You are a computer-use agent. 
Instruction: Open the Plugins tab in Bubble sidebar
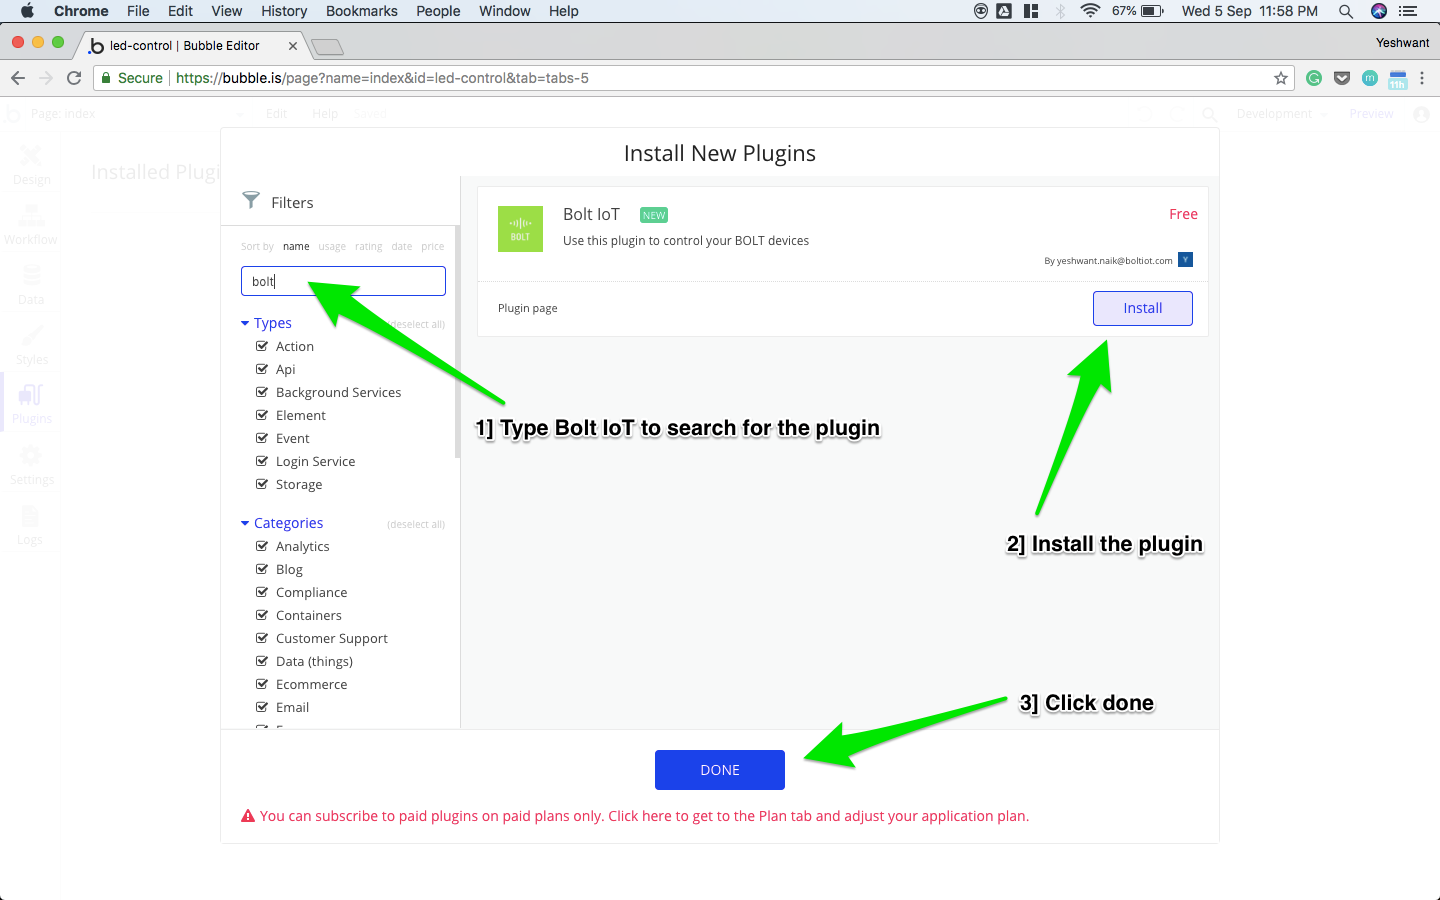coord(31,404)
